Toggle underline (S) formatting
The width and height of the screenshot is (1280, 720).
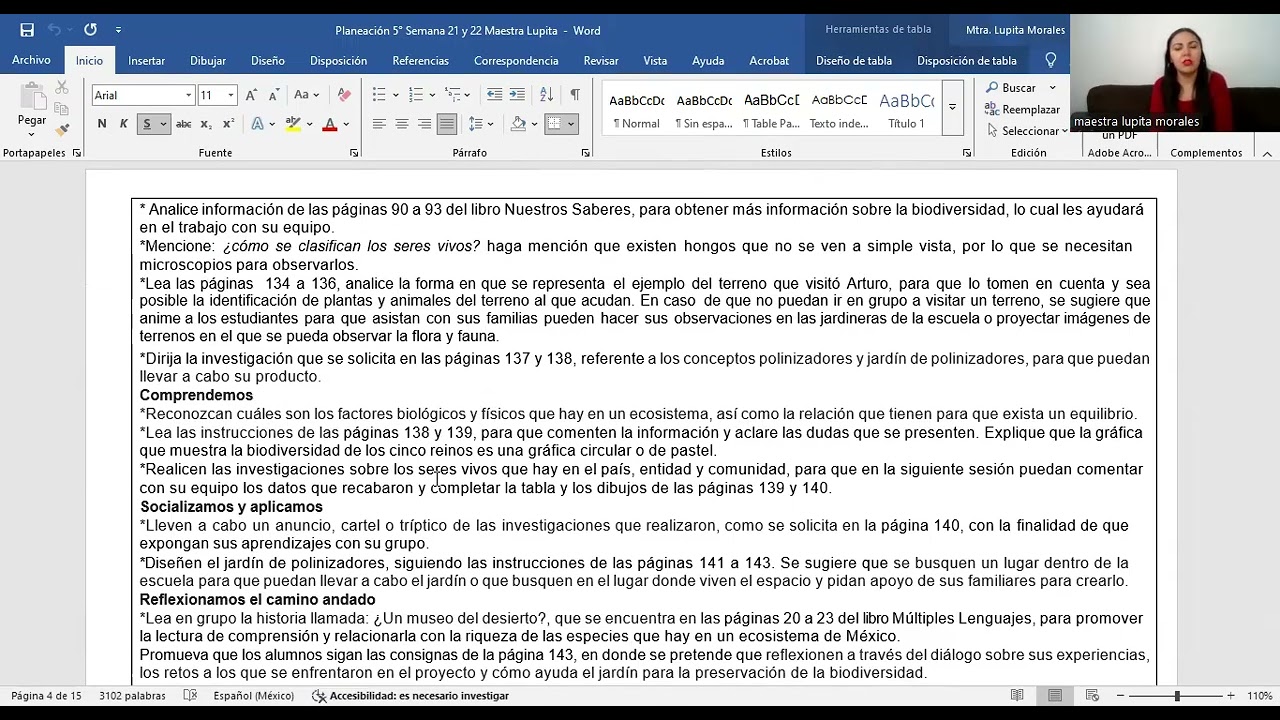147,124
